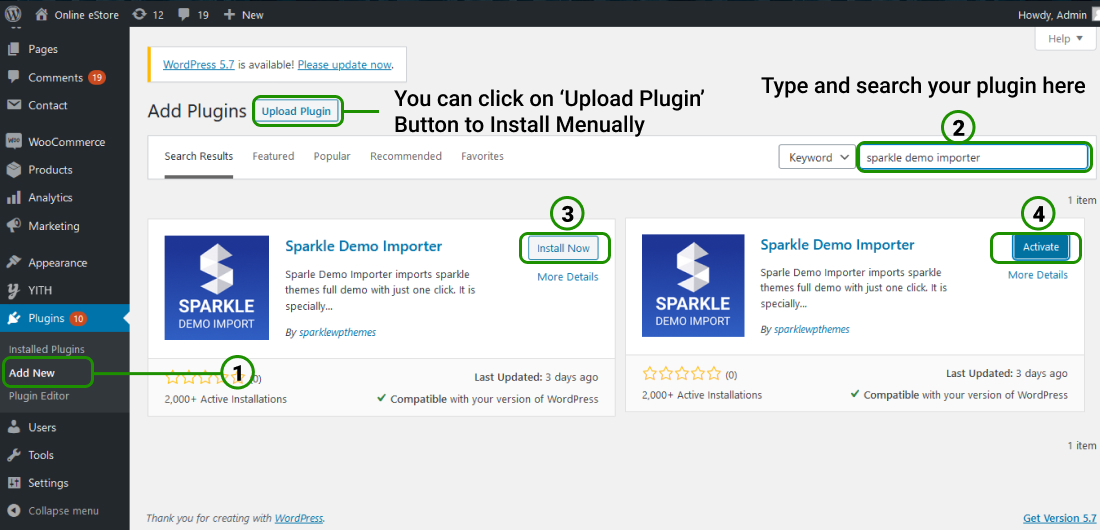Click sparklewpthemes author link in right card
The width and height of the screenshot is (1100, 530).
812,329
